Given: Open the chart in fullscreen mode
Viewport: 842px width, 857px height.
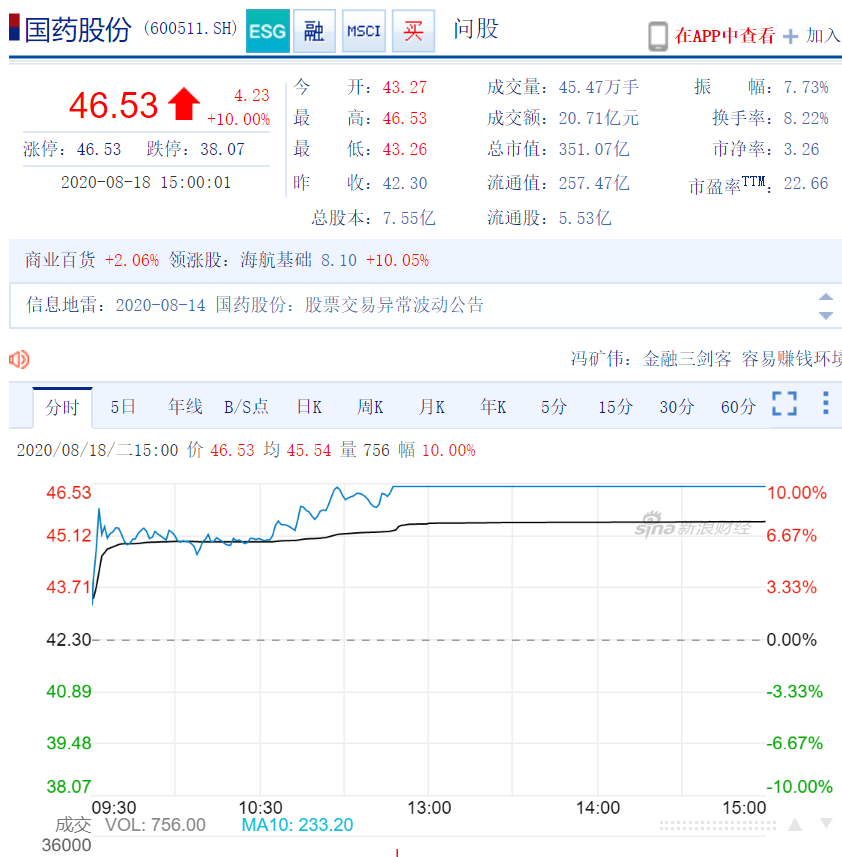Looking at the screenshot, I should (784, 404).
